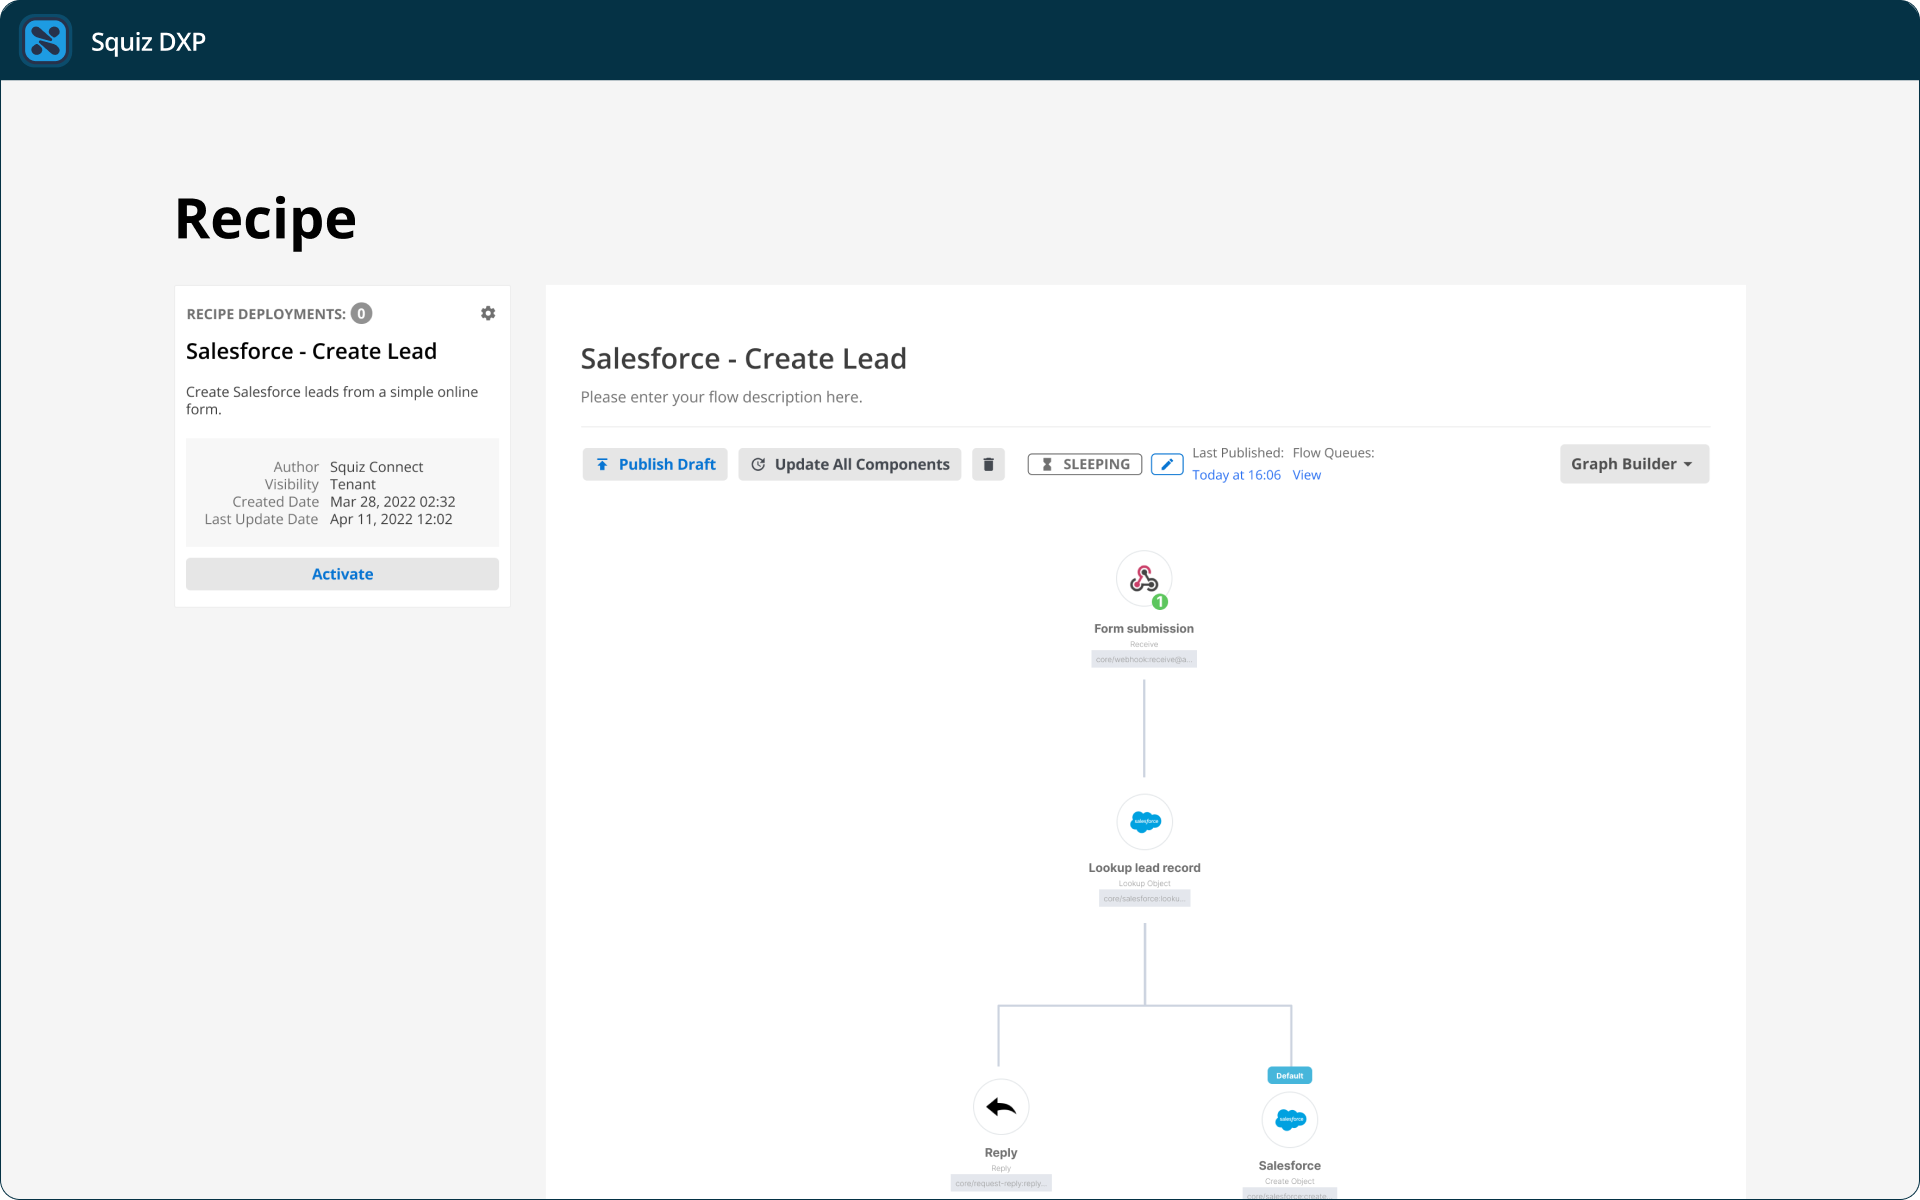1920x1200 pixels.
Task: Open the Today at 16:06 link
Action: point(1236,475)
